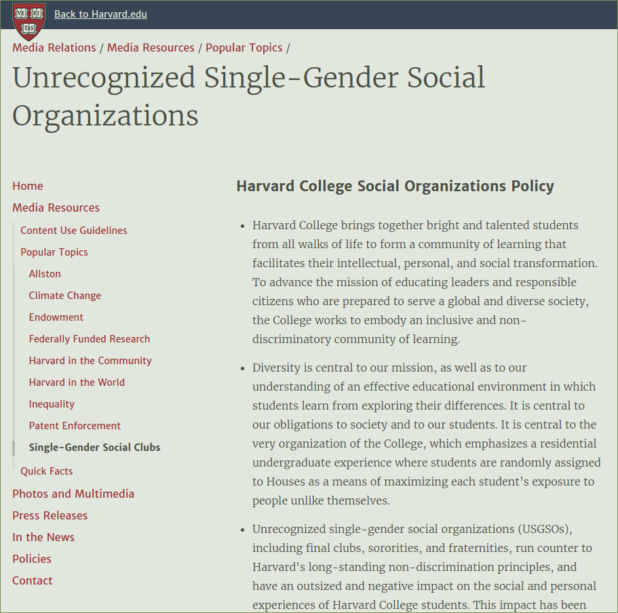This screenshot has width=618, height=613.
Task: Open Media Resources in the breadcrumb
Action: pos(151,47)
